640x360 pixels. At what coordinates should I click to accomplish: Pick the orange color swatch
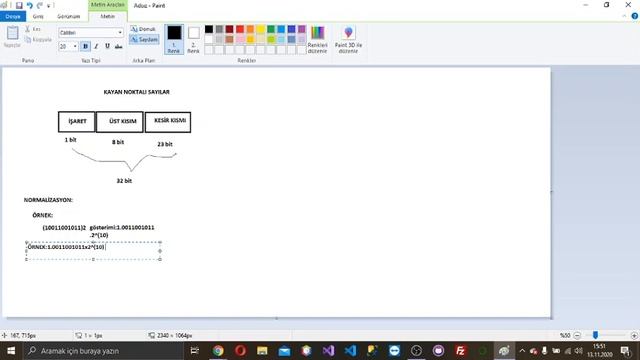[x=250, y=29]
